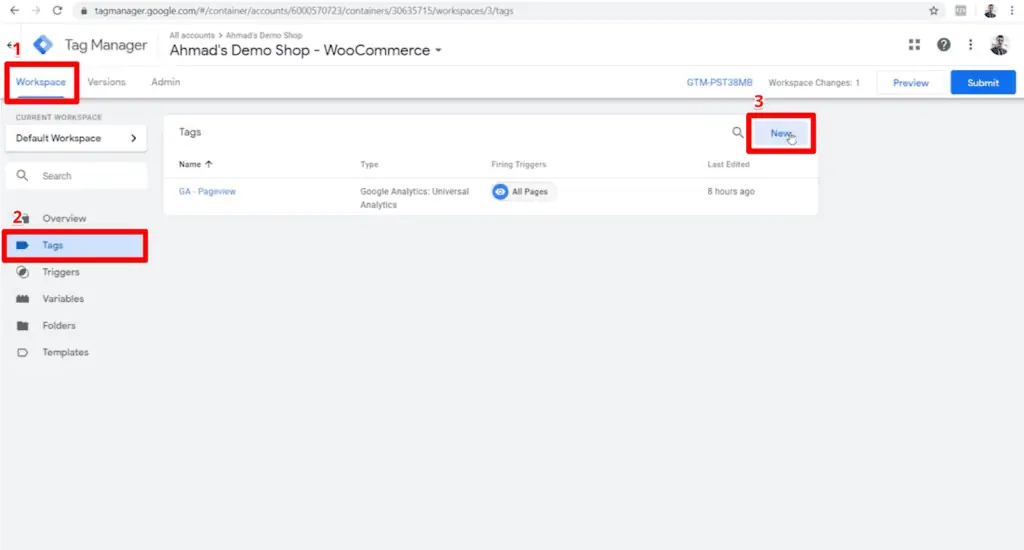Click All accounts breadcrumb link
Viewport: 1024px width, 550px height.
click(192, 35)
